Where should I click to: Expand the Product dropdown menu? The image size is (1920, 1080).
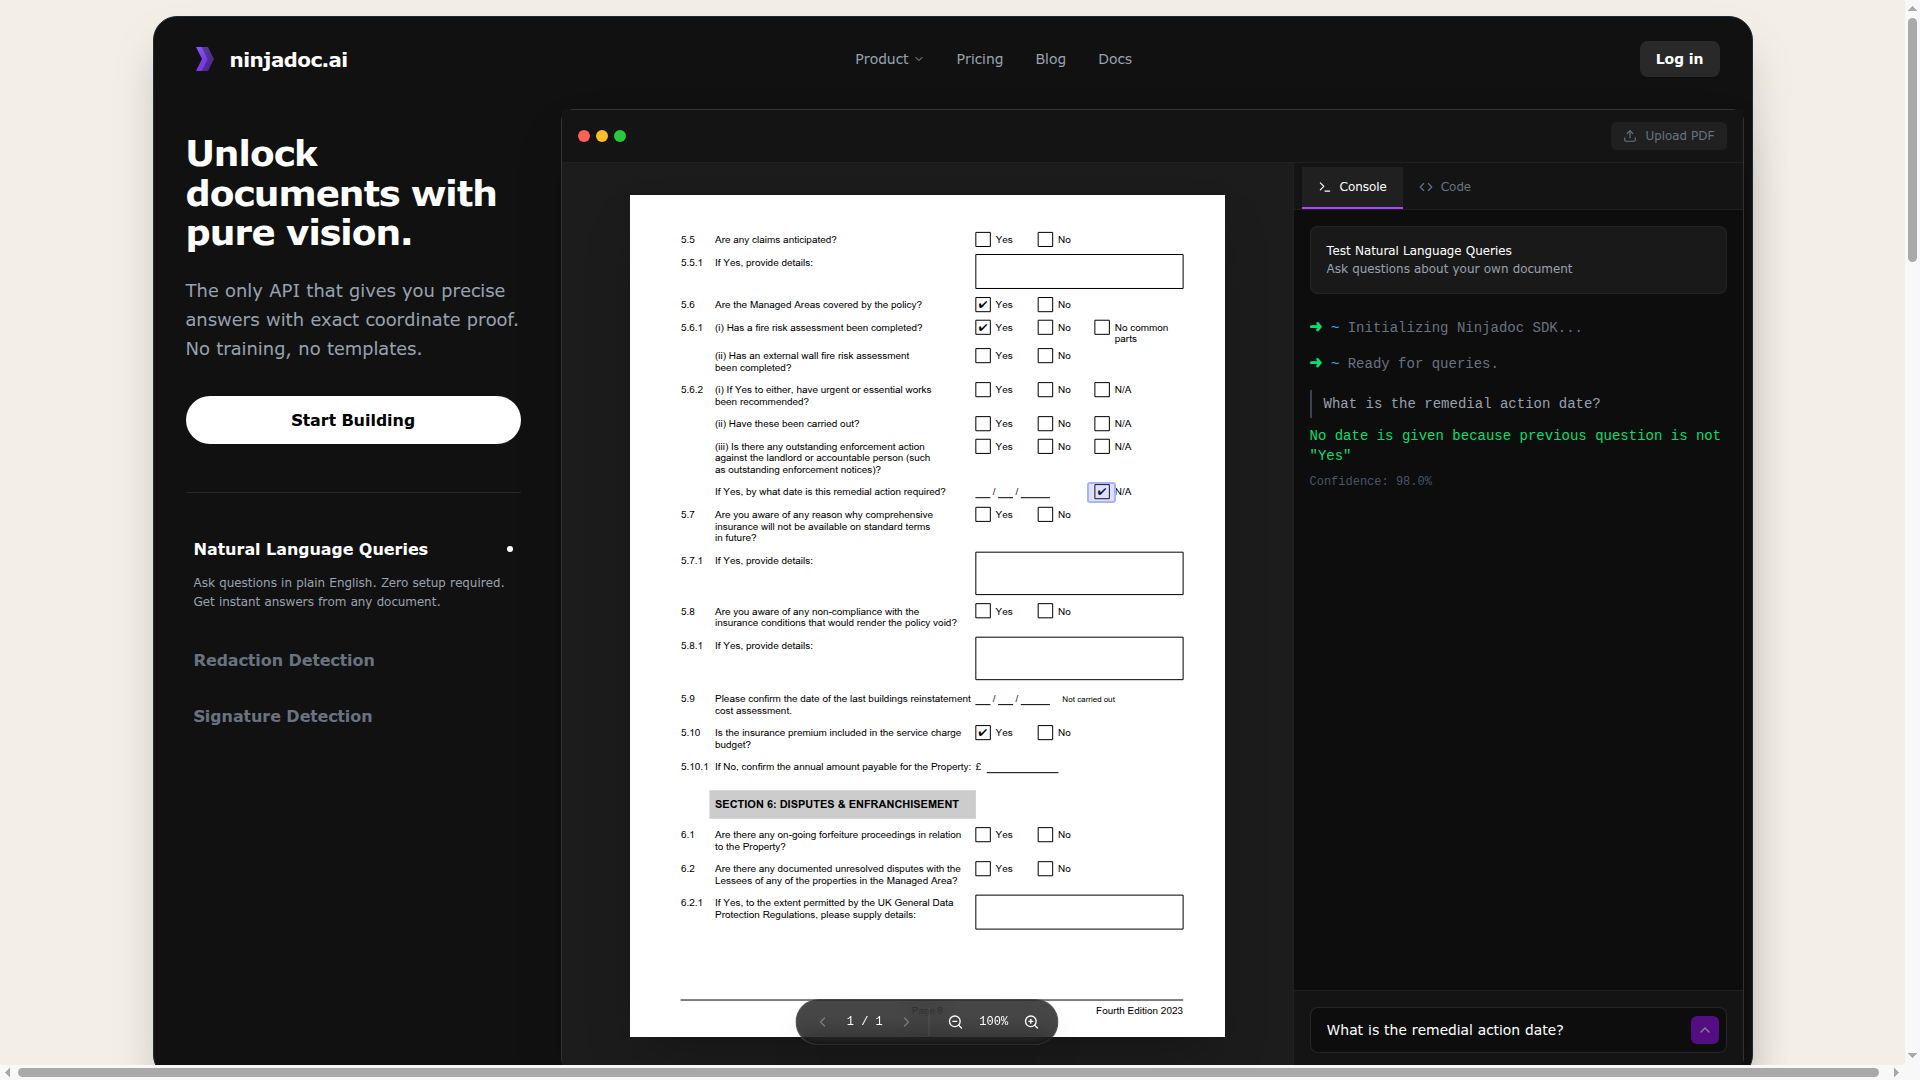(888, 59)
